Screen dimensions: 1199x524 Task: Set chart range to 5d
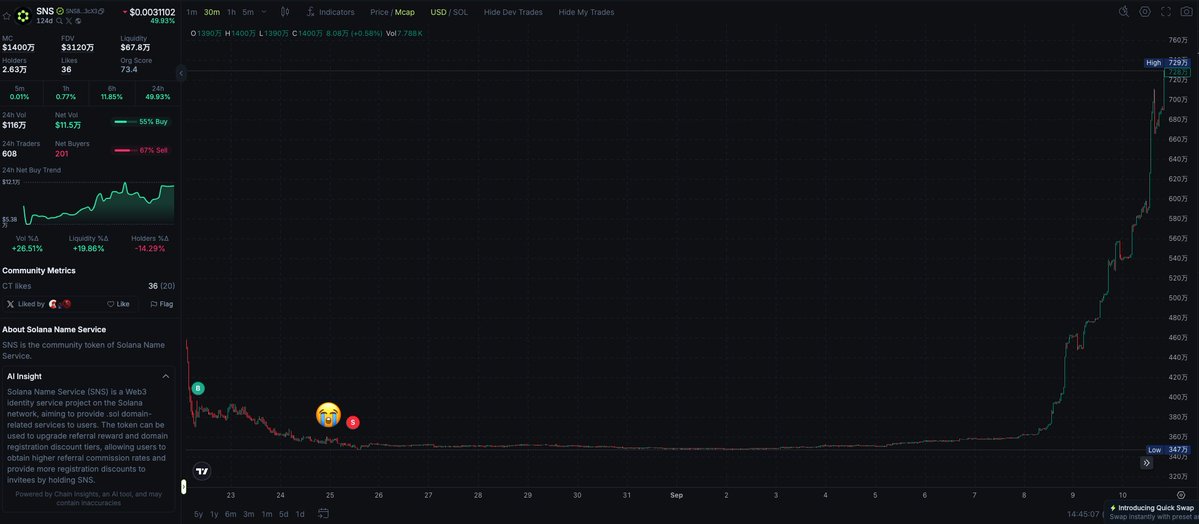click(283, 514)
